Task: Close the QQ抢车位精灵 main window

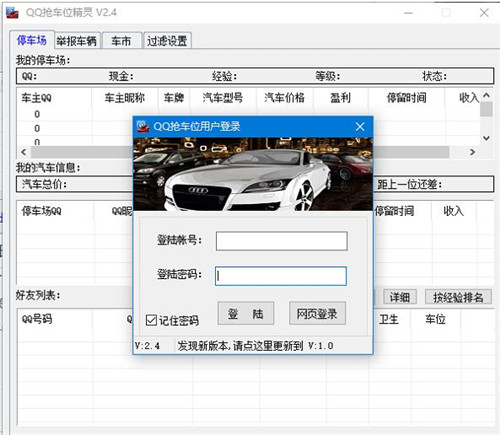Action: (x=484, y=13)
